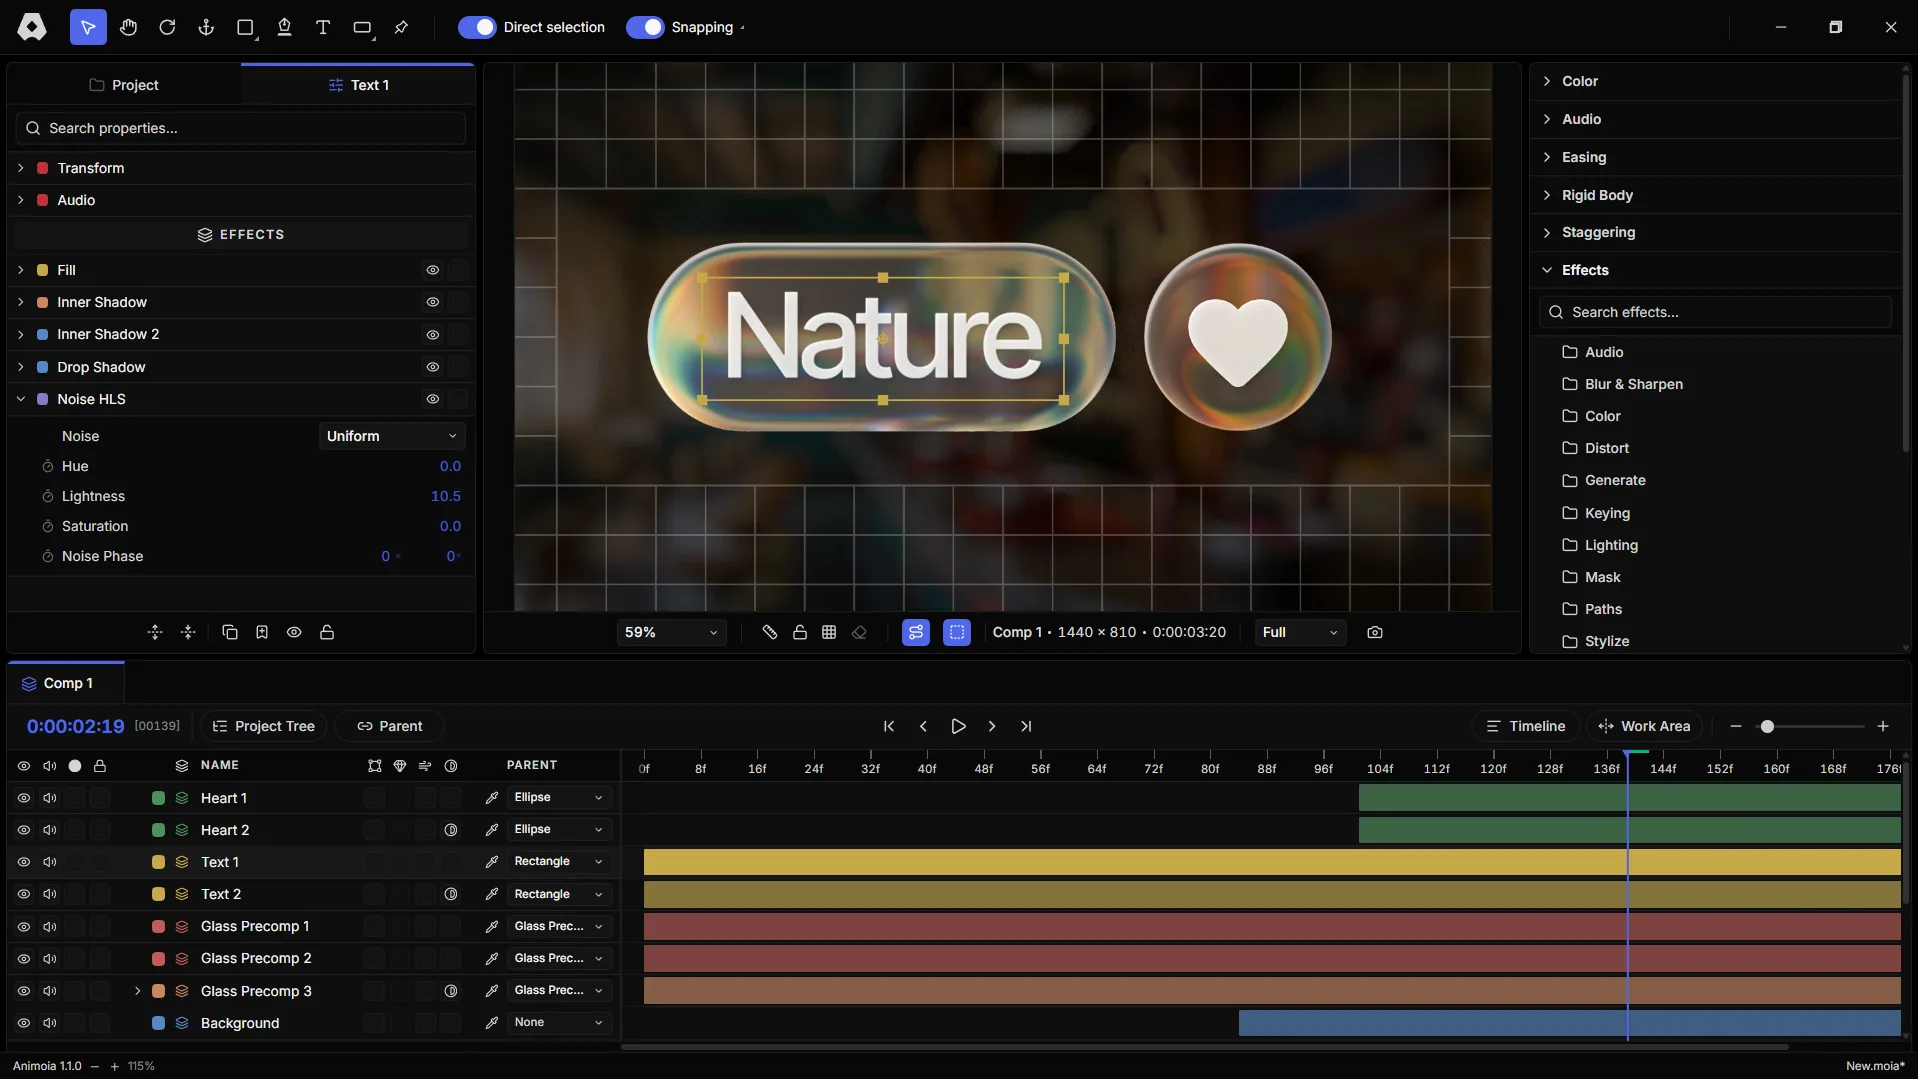Open the Distort effects folder

tap(1596, 448)
